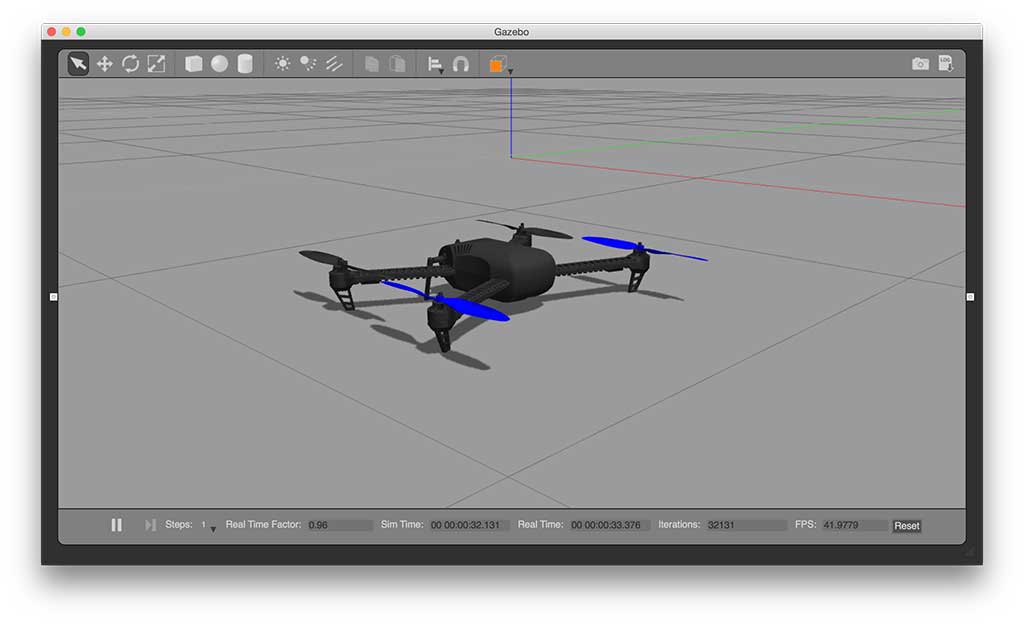Click the Sim Time value field
1024x624 pixels.
469,525
